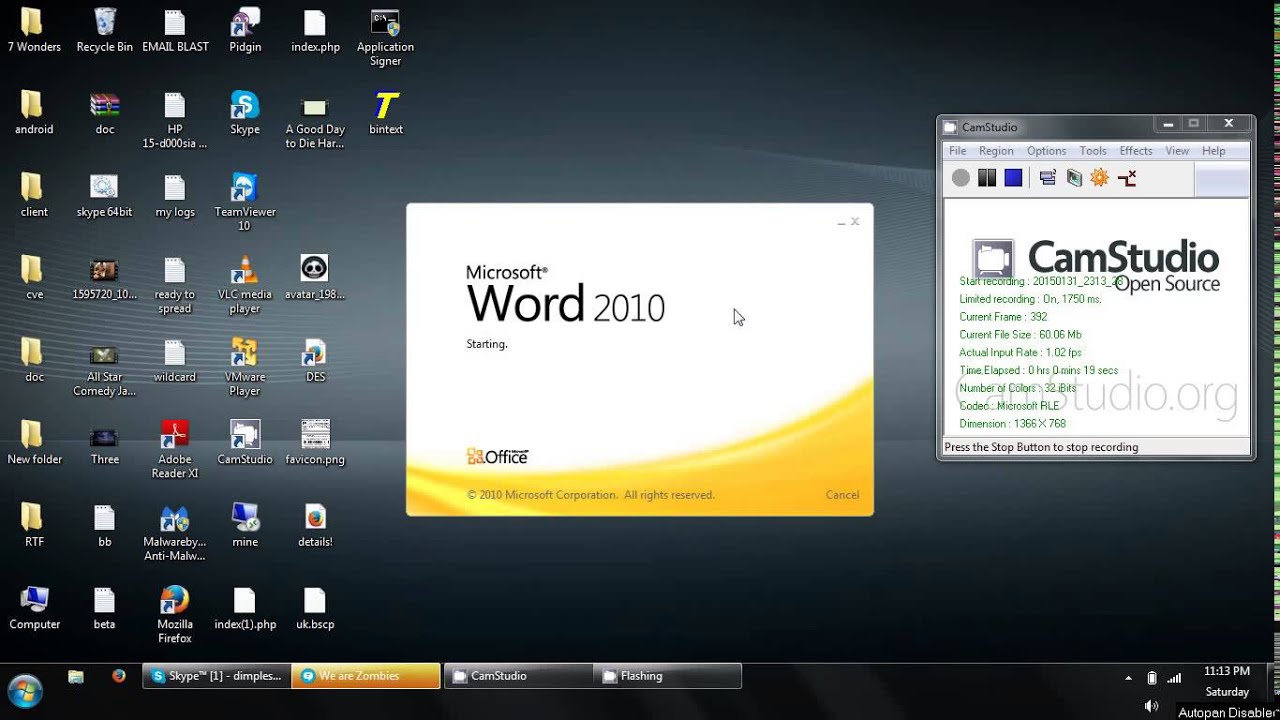
Task: Switch to the Flashing taskbar item
Action: pyautogui.click(x=667, y=676)
